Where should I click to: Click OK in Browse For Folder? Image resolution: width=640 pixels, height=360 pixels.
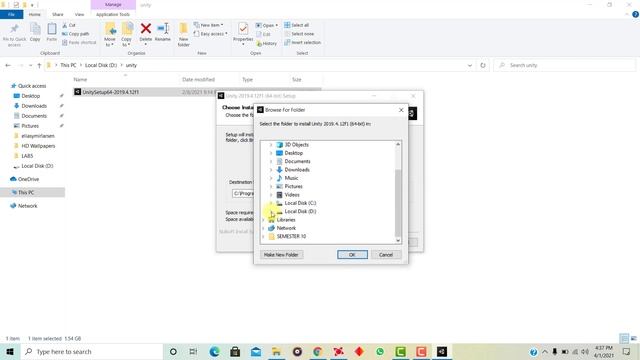(x=352, y=255)
